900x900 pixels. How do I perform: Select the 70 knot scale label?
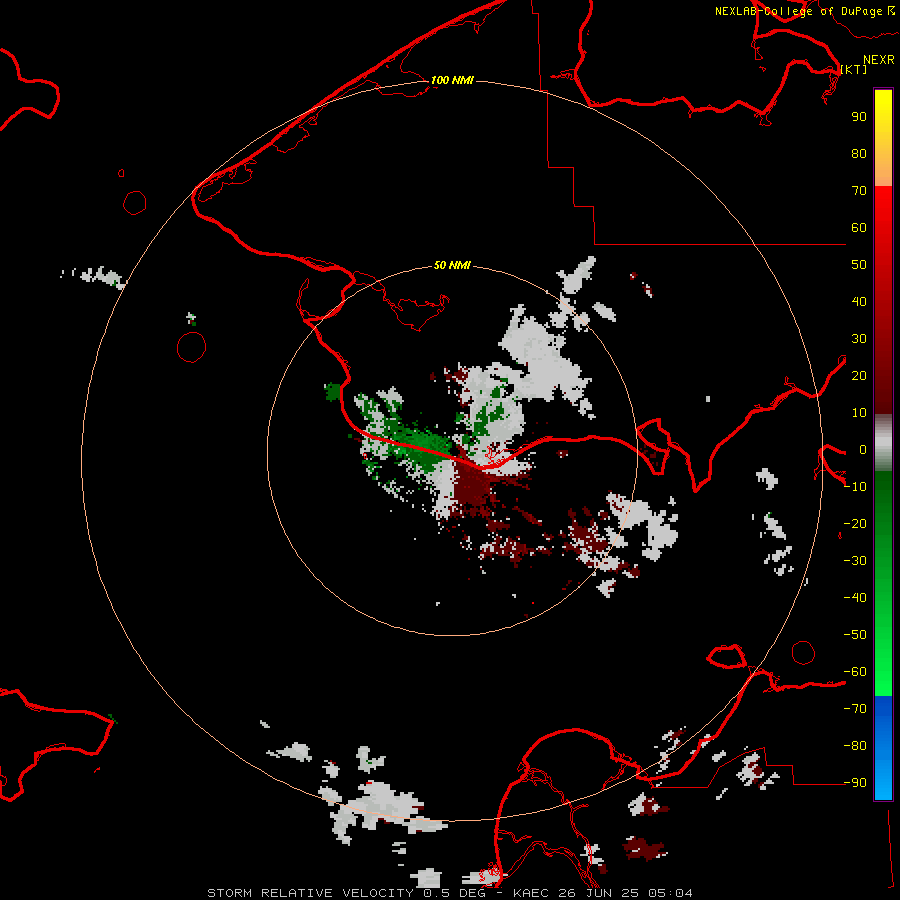click(x=859, y=191)
